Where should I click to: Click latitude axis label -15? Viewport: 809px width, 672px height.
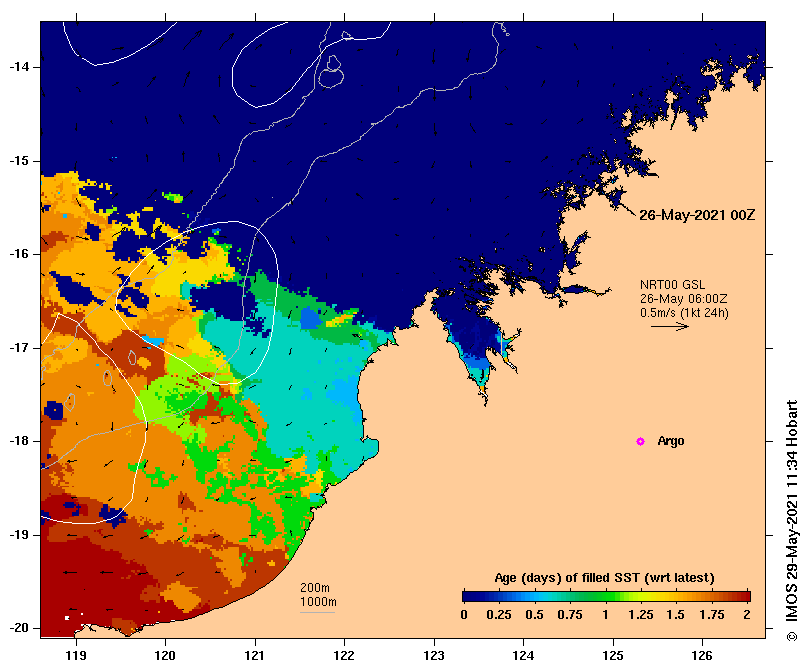click(x=19, y=161)
